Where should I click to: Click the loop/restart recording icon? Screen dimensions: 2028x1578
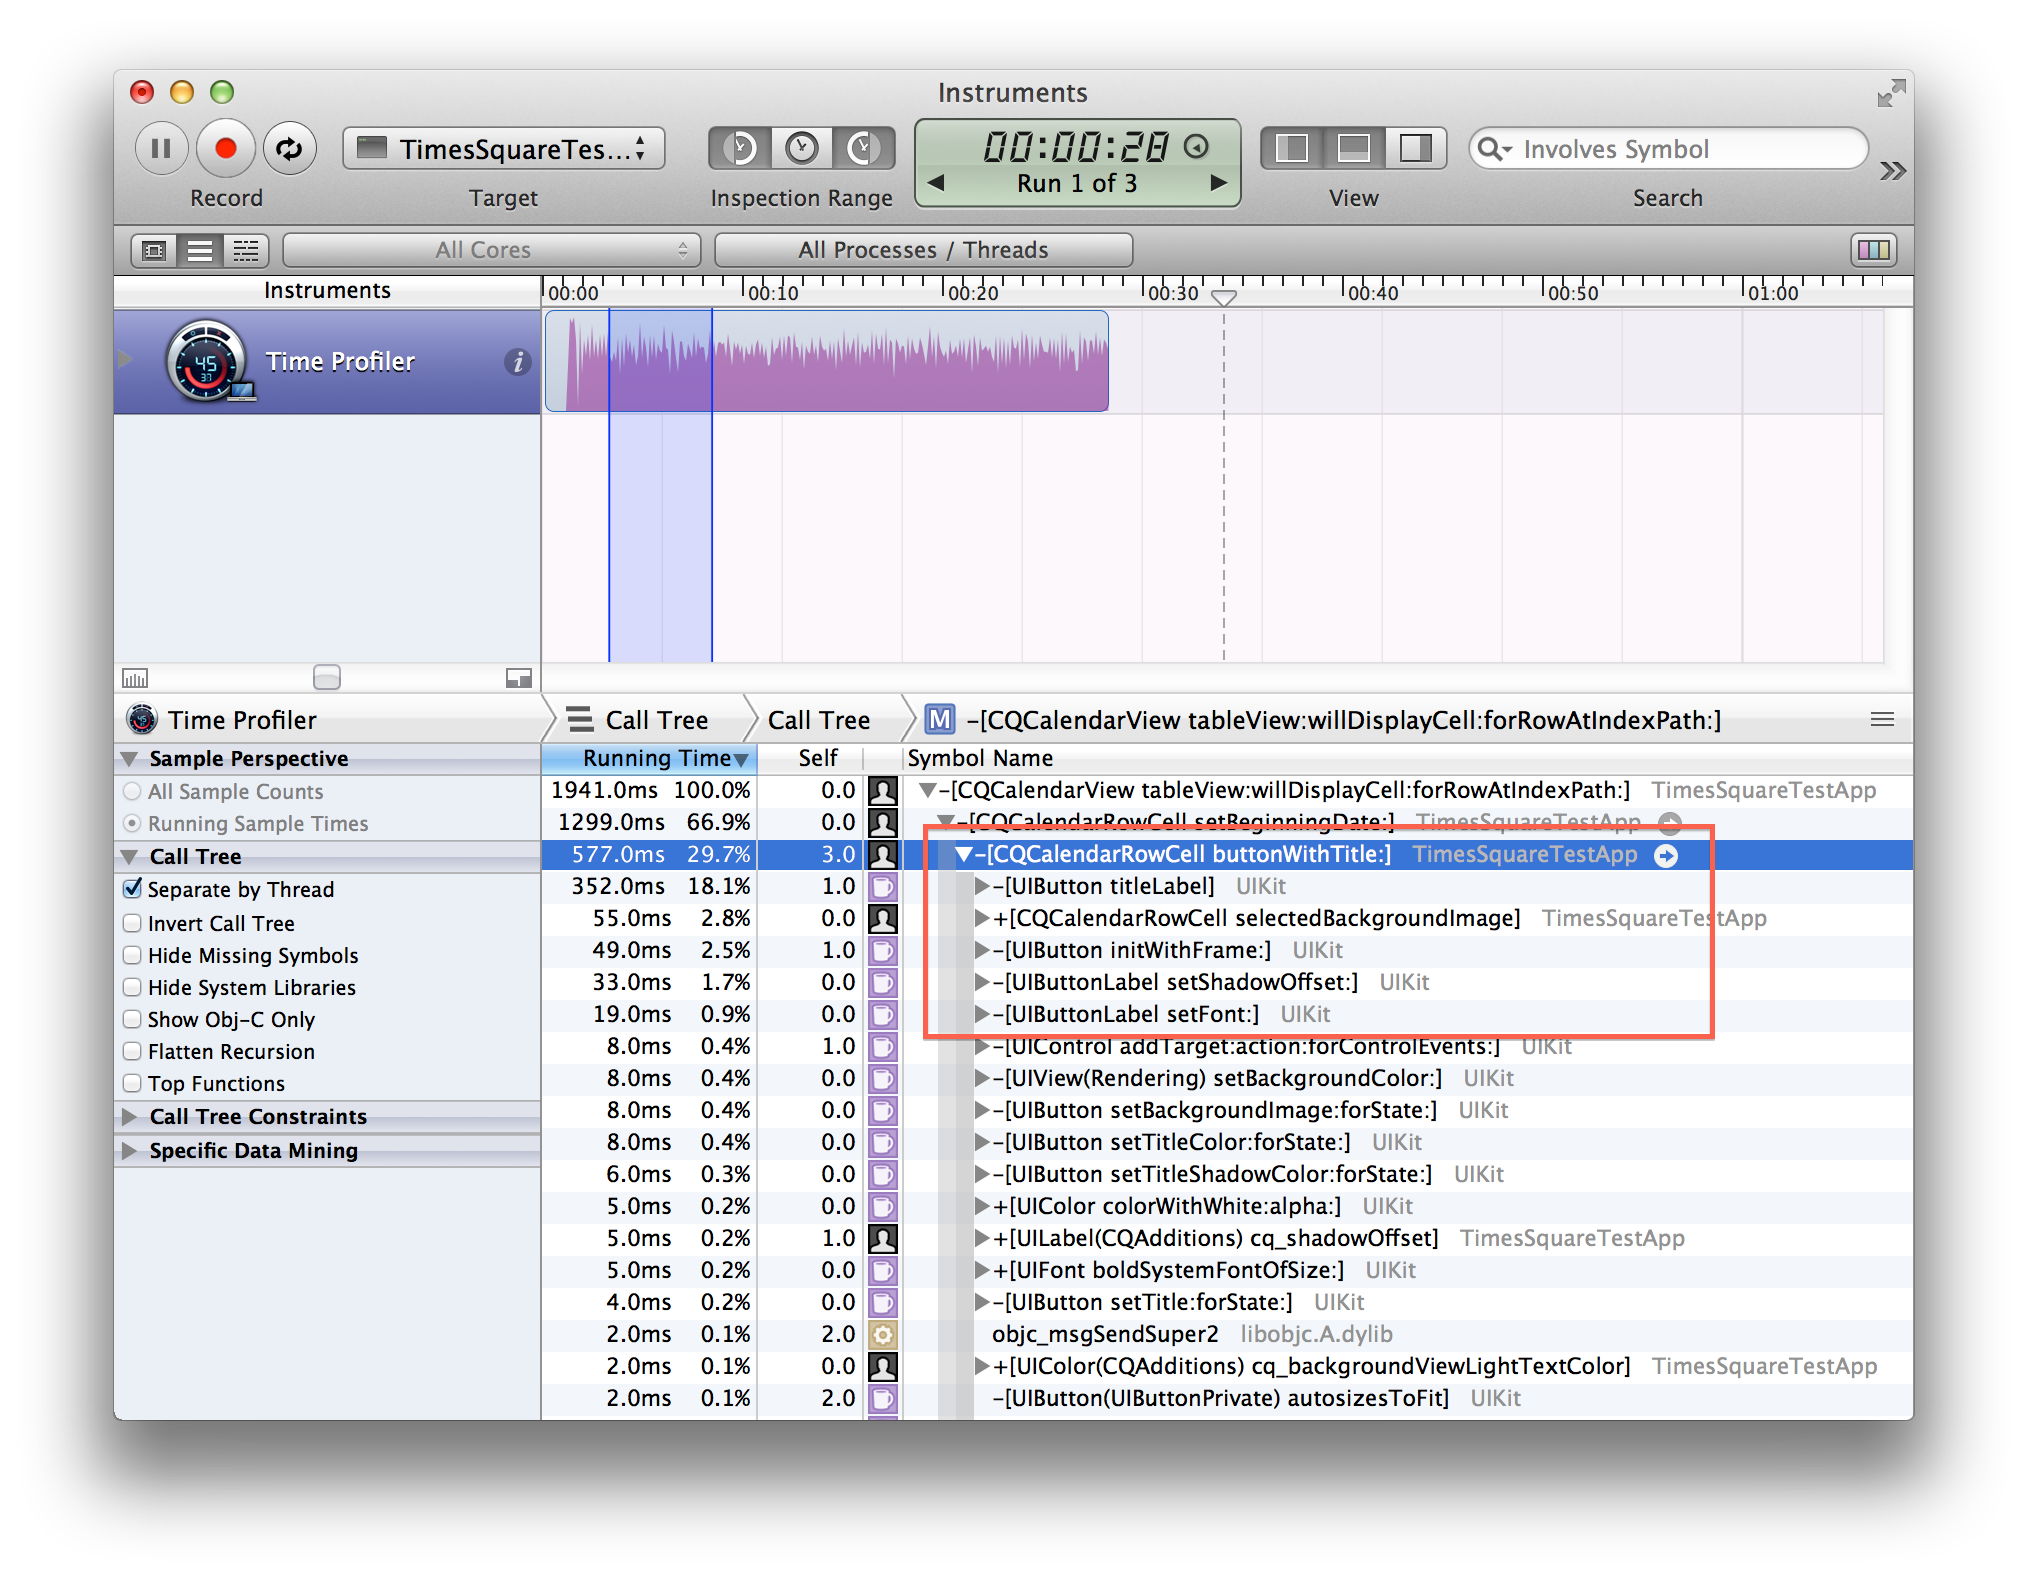pyautogui.click(x=289, y=149)
